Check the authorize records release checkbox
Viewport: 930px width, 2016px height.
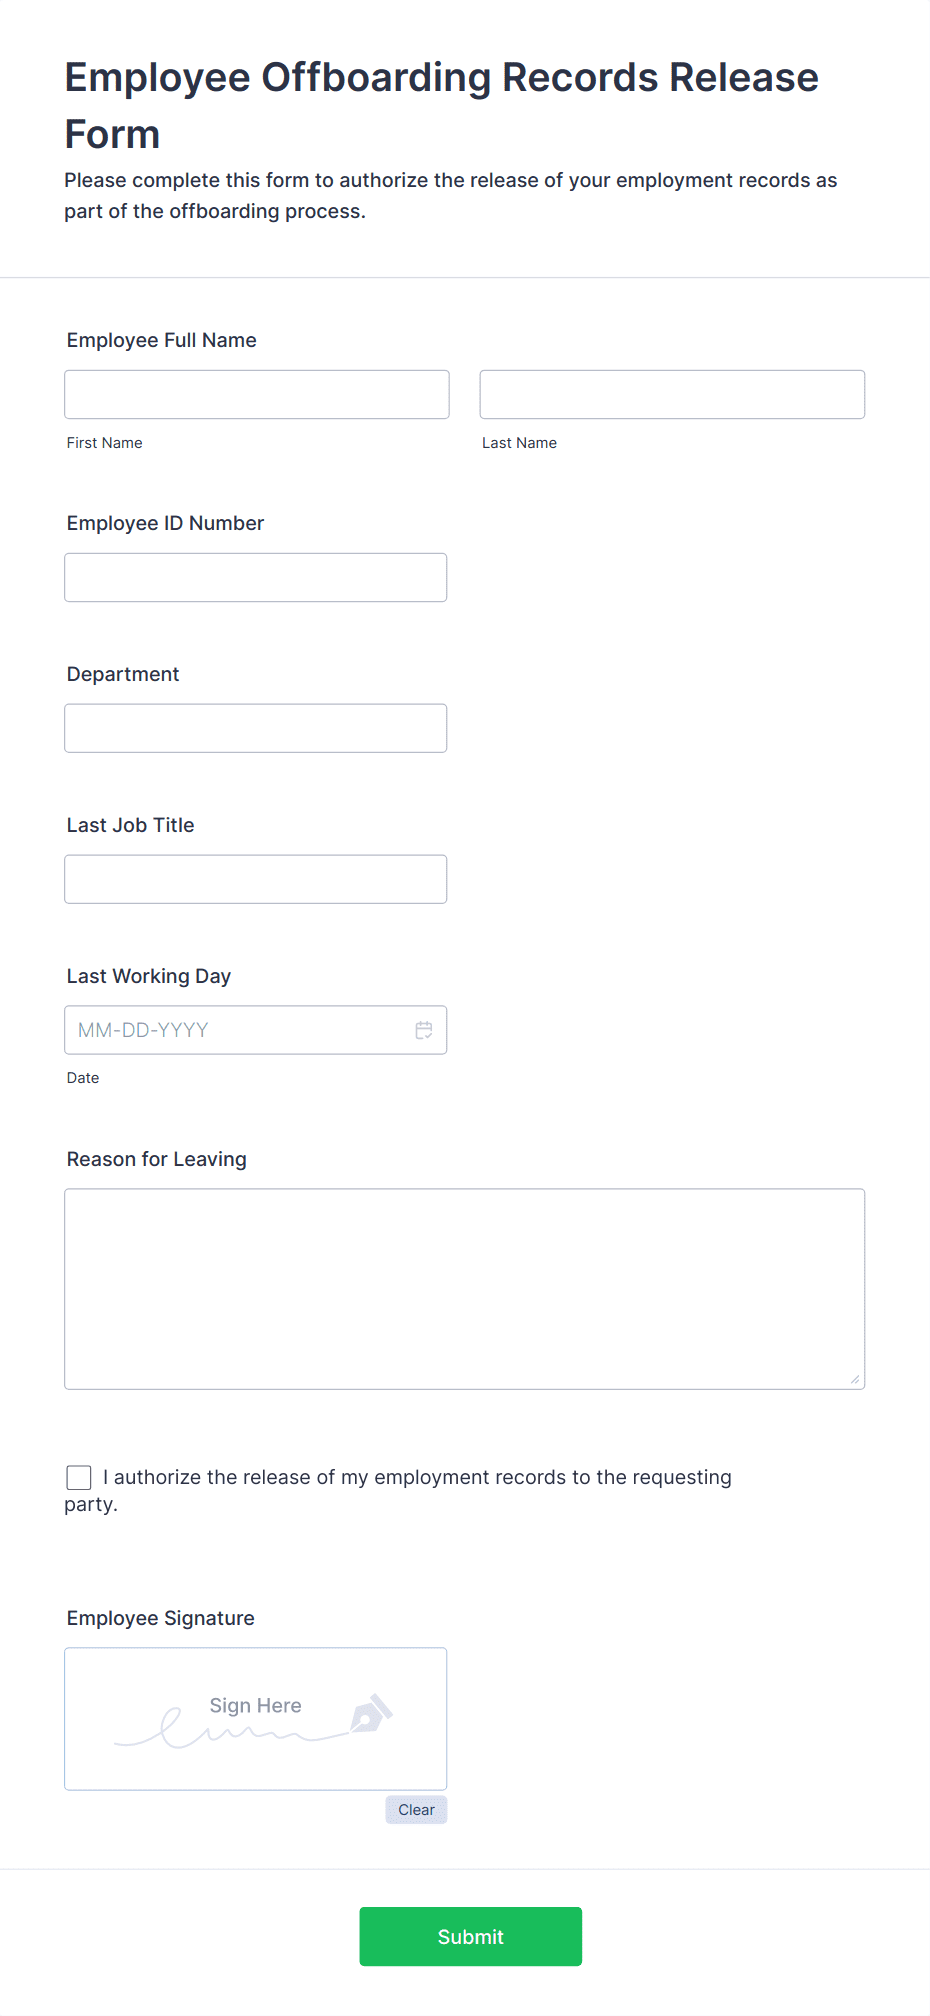pos(79,1477)
